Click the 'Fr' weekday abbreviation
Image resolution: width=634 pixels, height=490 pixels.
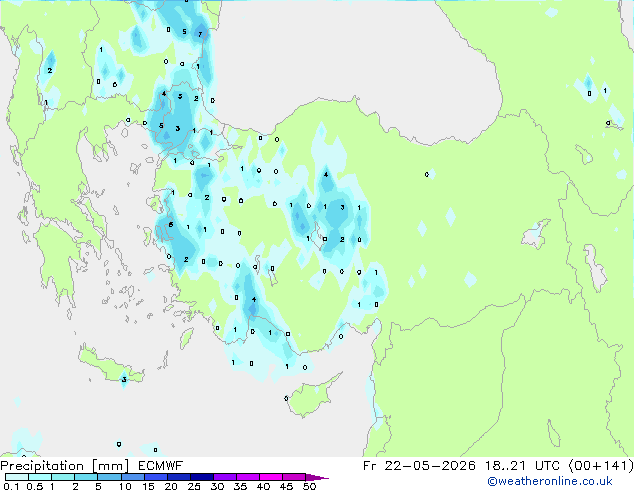point(370,466)
